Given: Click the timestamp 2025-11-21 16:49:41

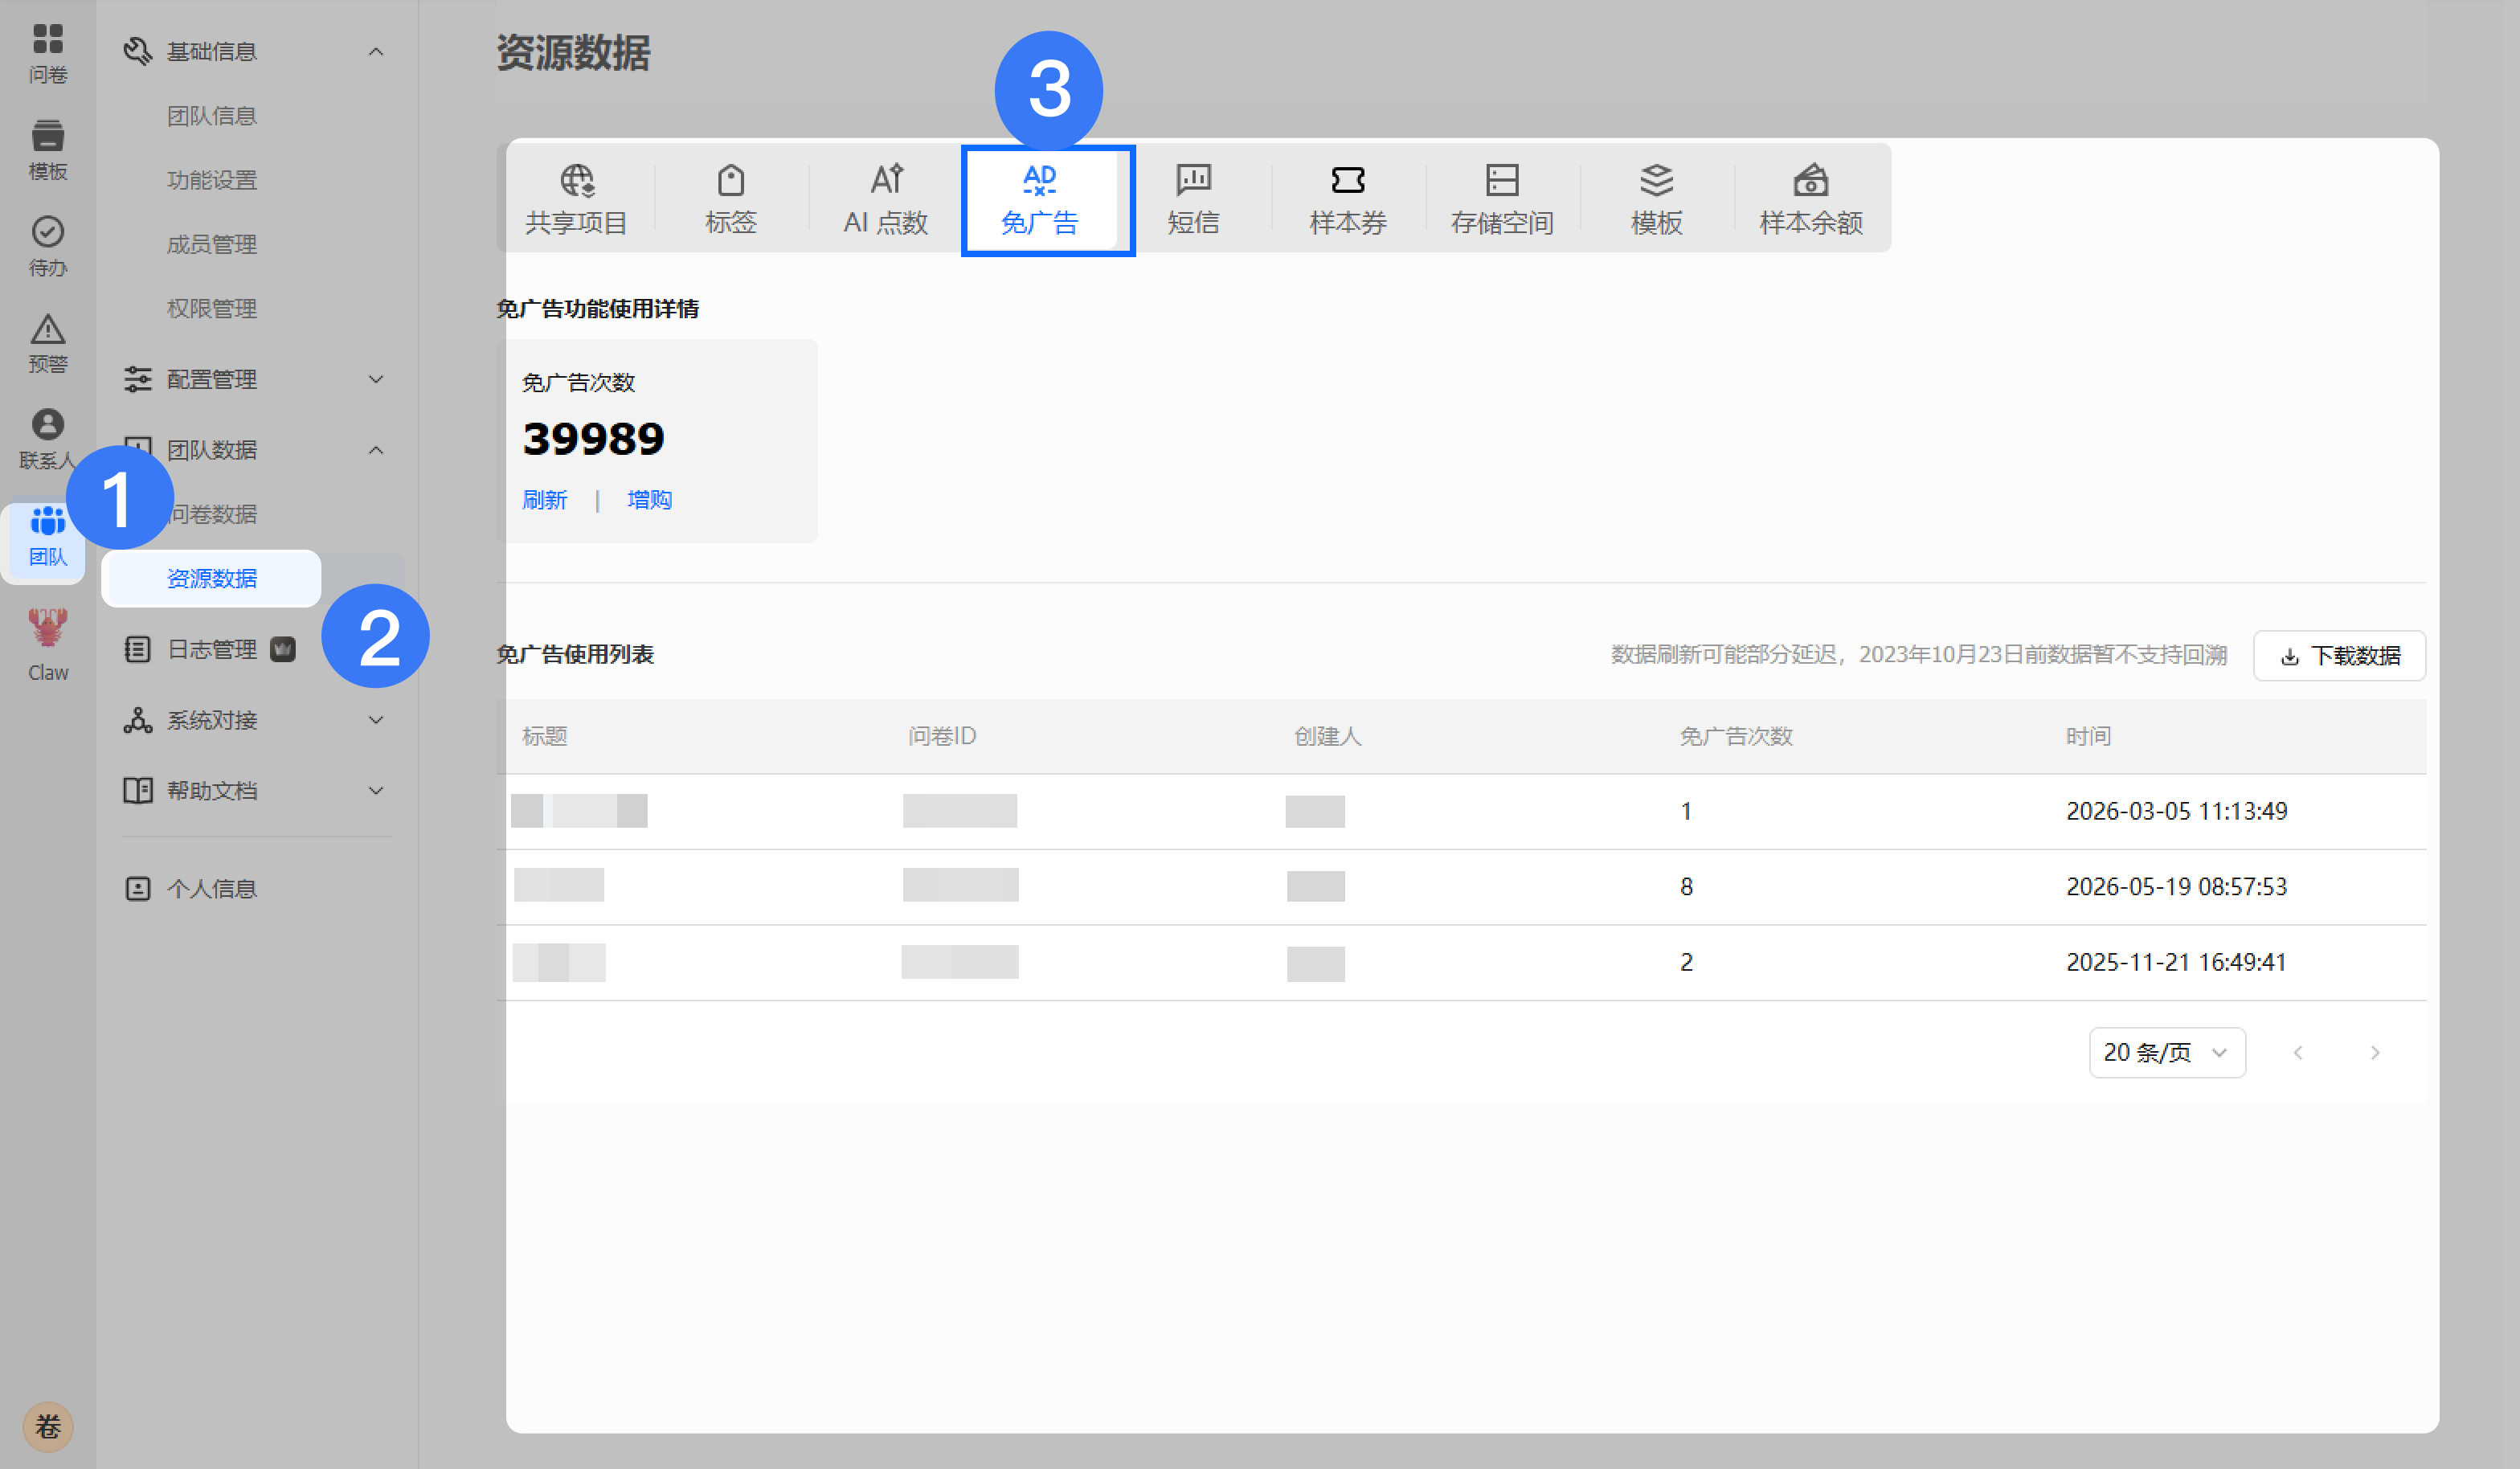Looking at the screenshot, I should (2177, 962).
